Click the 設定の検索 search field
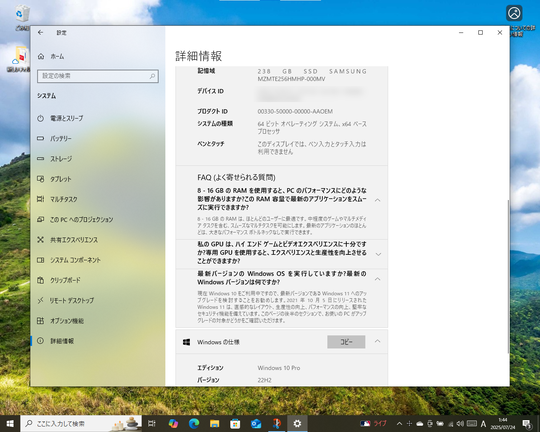The width and height of the screenshot is (540, 432). click(x=98, y=76)
